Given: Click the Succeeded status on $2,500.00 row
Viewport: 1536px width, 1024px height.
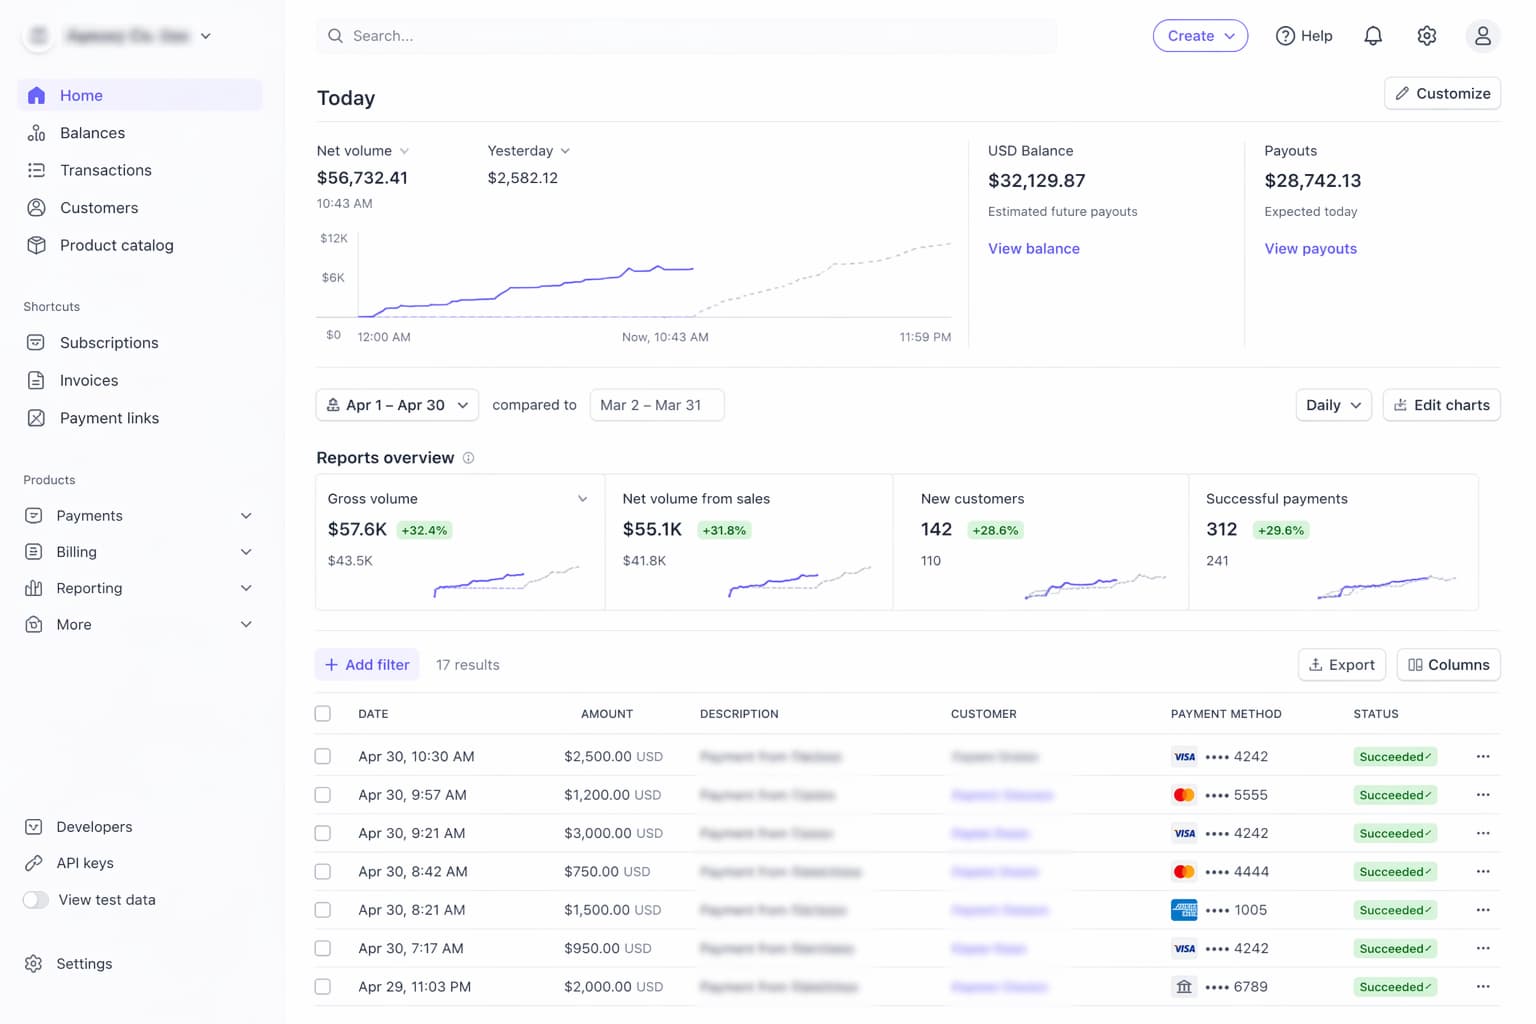Looking at the screenshot, I should pyautogui.click(x=1395, y=757).
